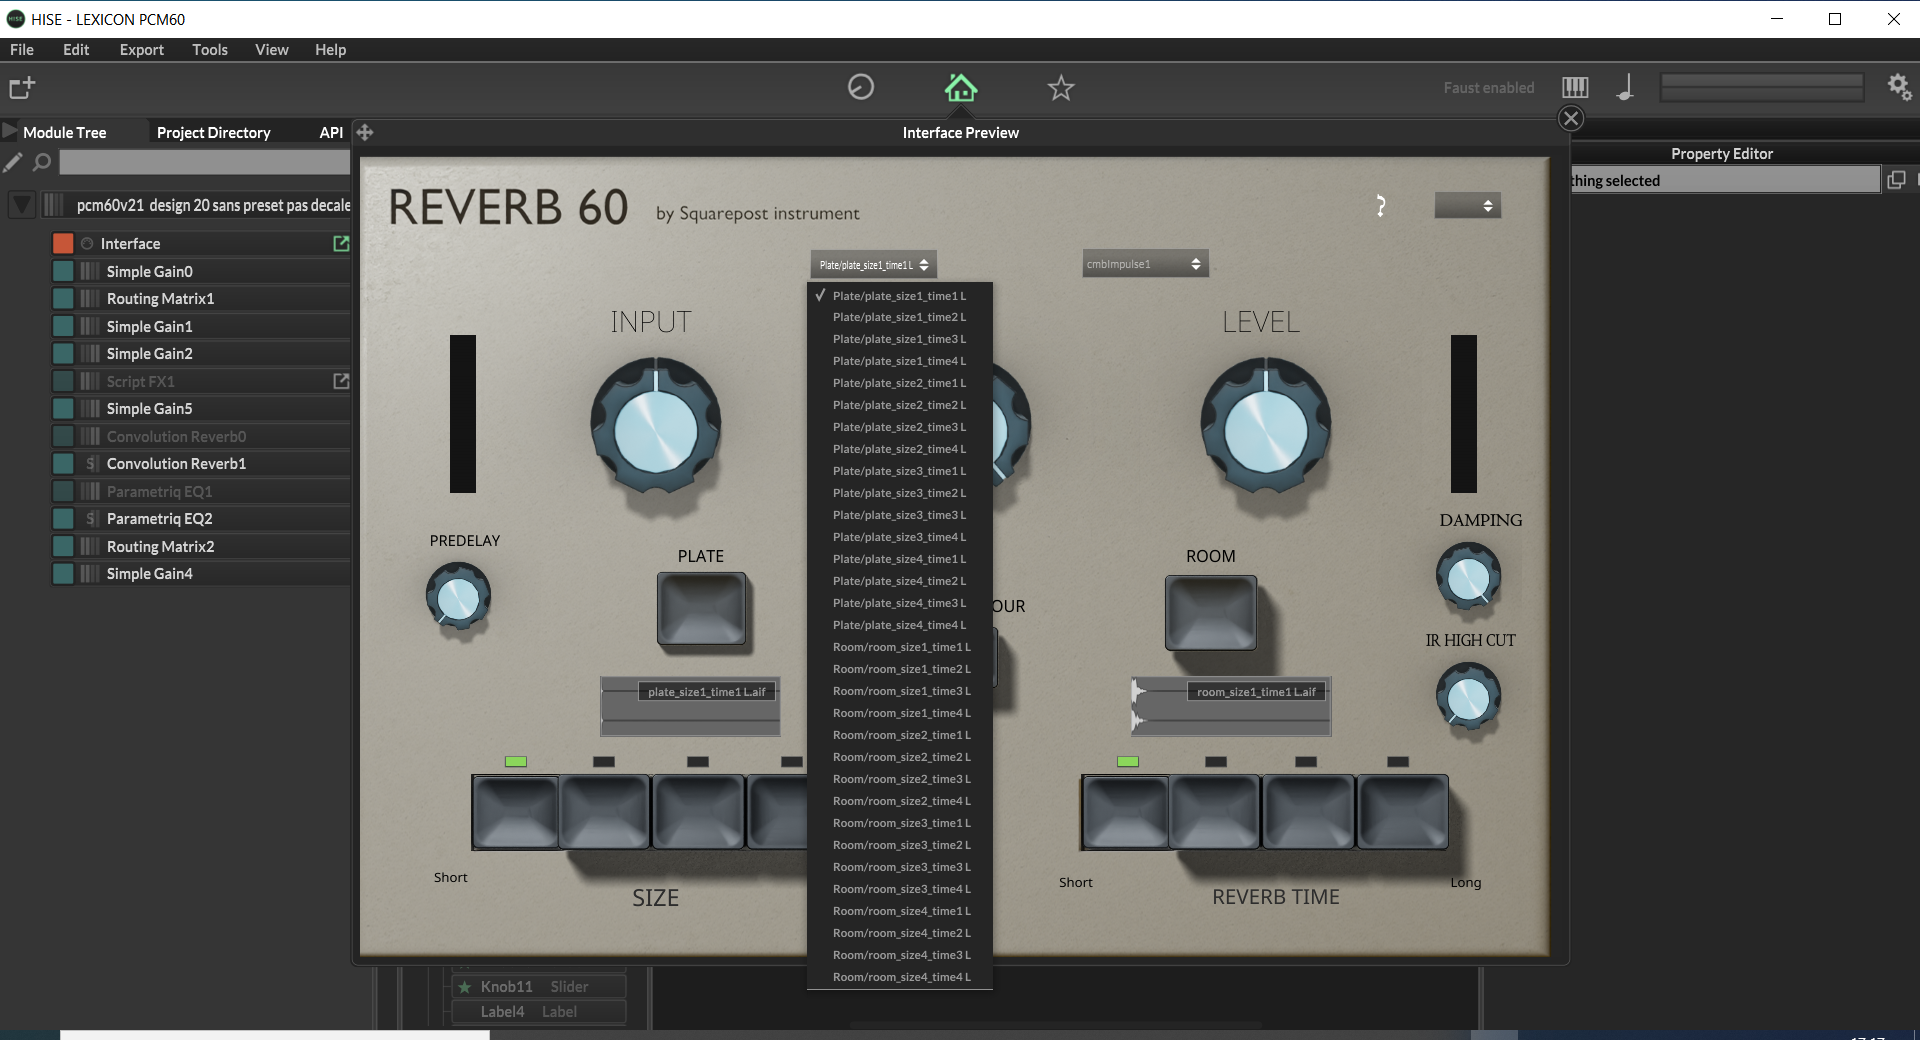Click the new preset icon top-left
Viewport: 1920px width, 1040px height.
tap(22, 88)
